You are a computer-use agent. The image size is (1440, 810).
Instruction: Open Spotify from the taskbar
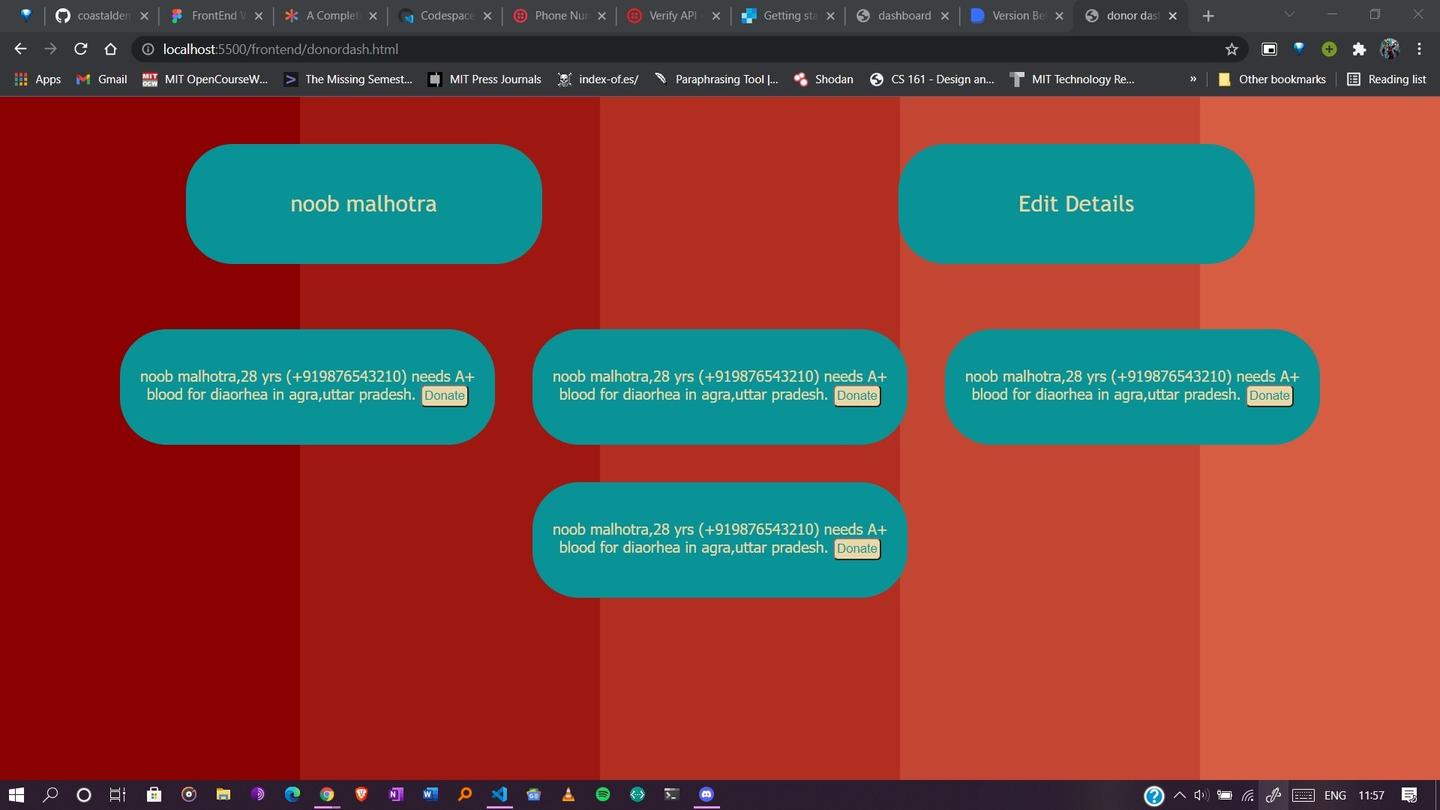tap(603, 795)
